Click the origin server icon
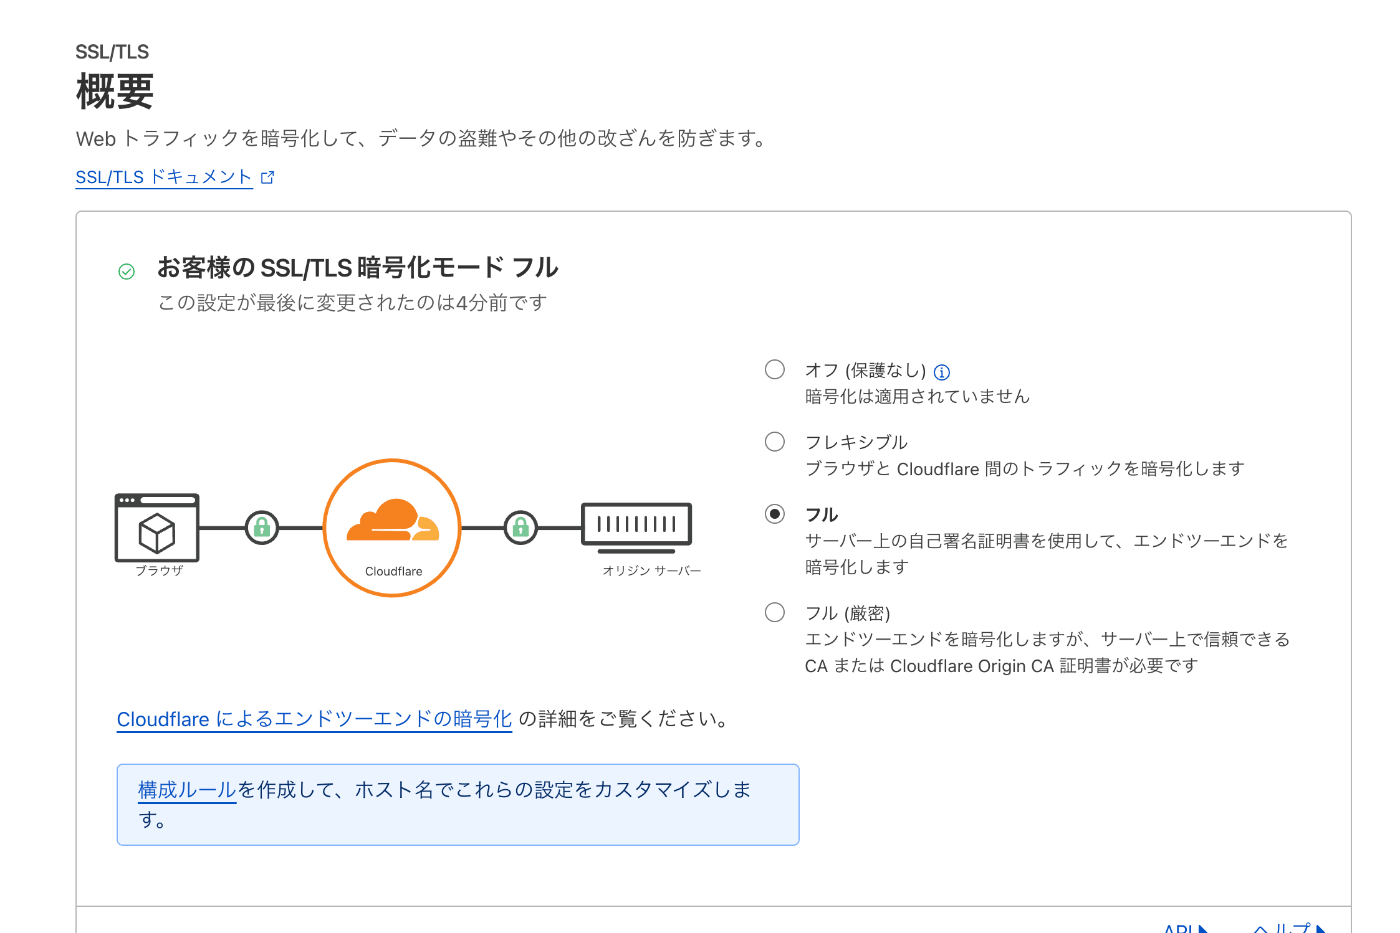1400x933 pixels. [x=637, y=527]
